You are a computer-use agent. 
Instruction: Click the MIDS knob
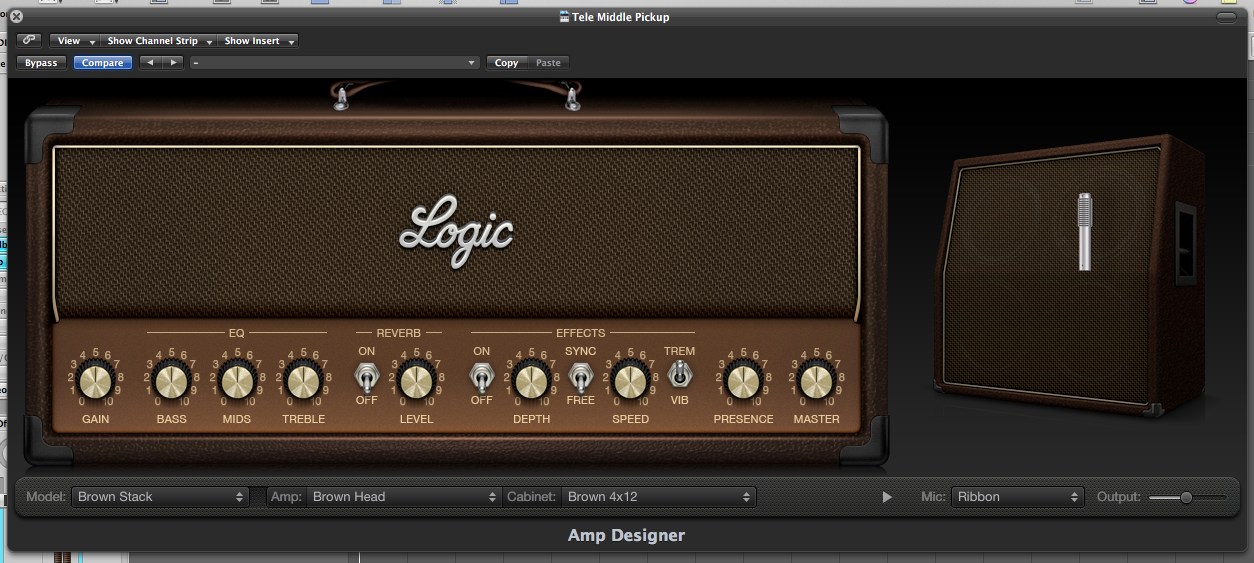click(237, 381)
